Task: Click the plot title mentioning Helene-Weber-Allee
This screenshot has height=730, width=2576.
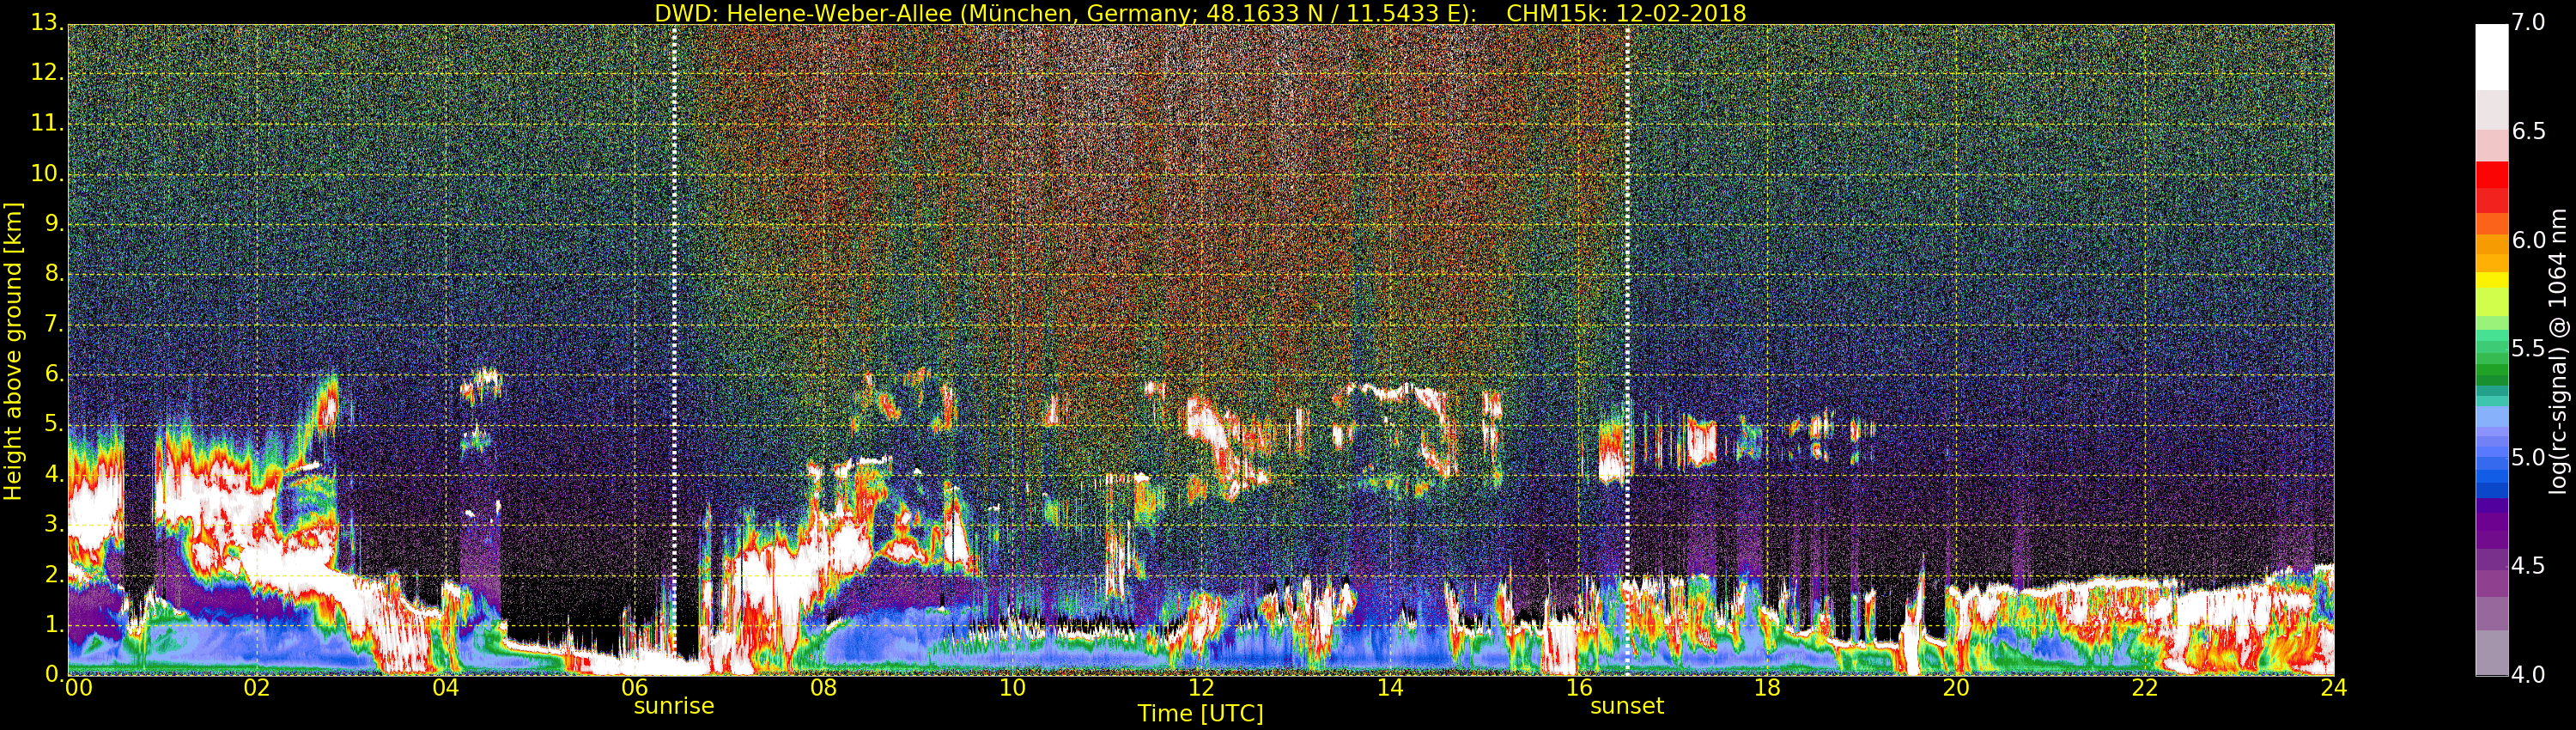Action: 1200,13
